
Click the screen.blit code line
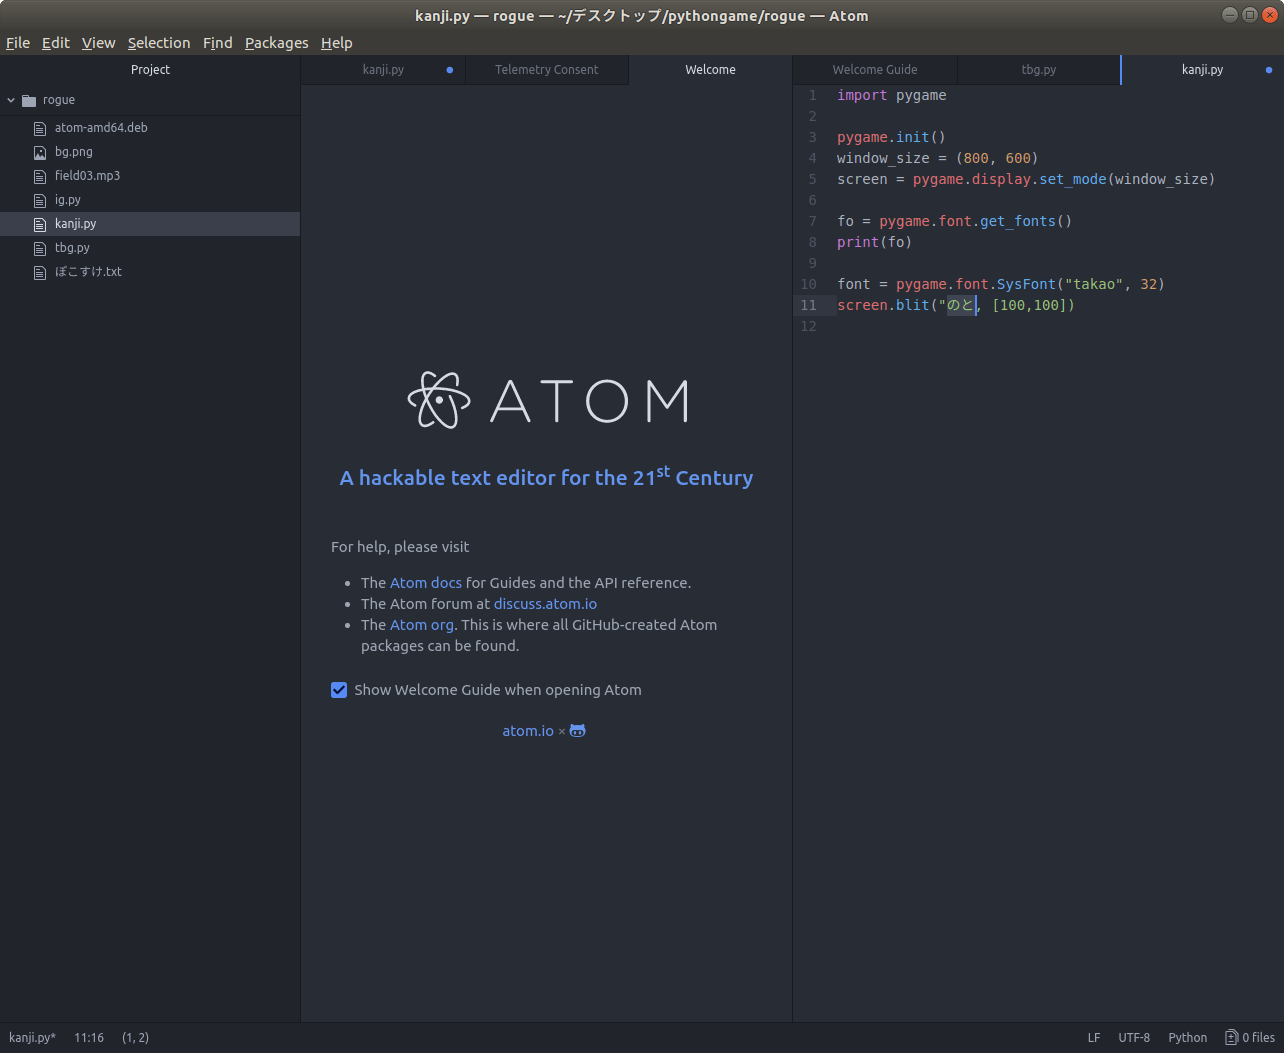pyautogui.click(x=956, y=306)
